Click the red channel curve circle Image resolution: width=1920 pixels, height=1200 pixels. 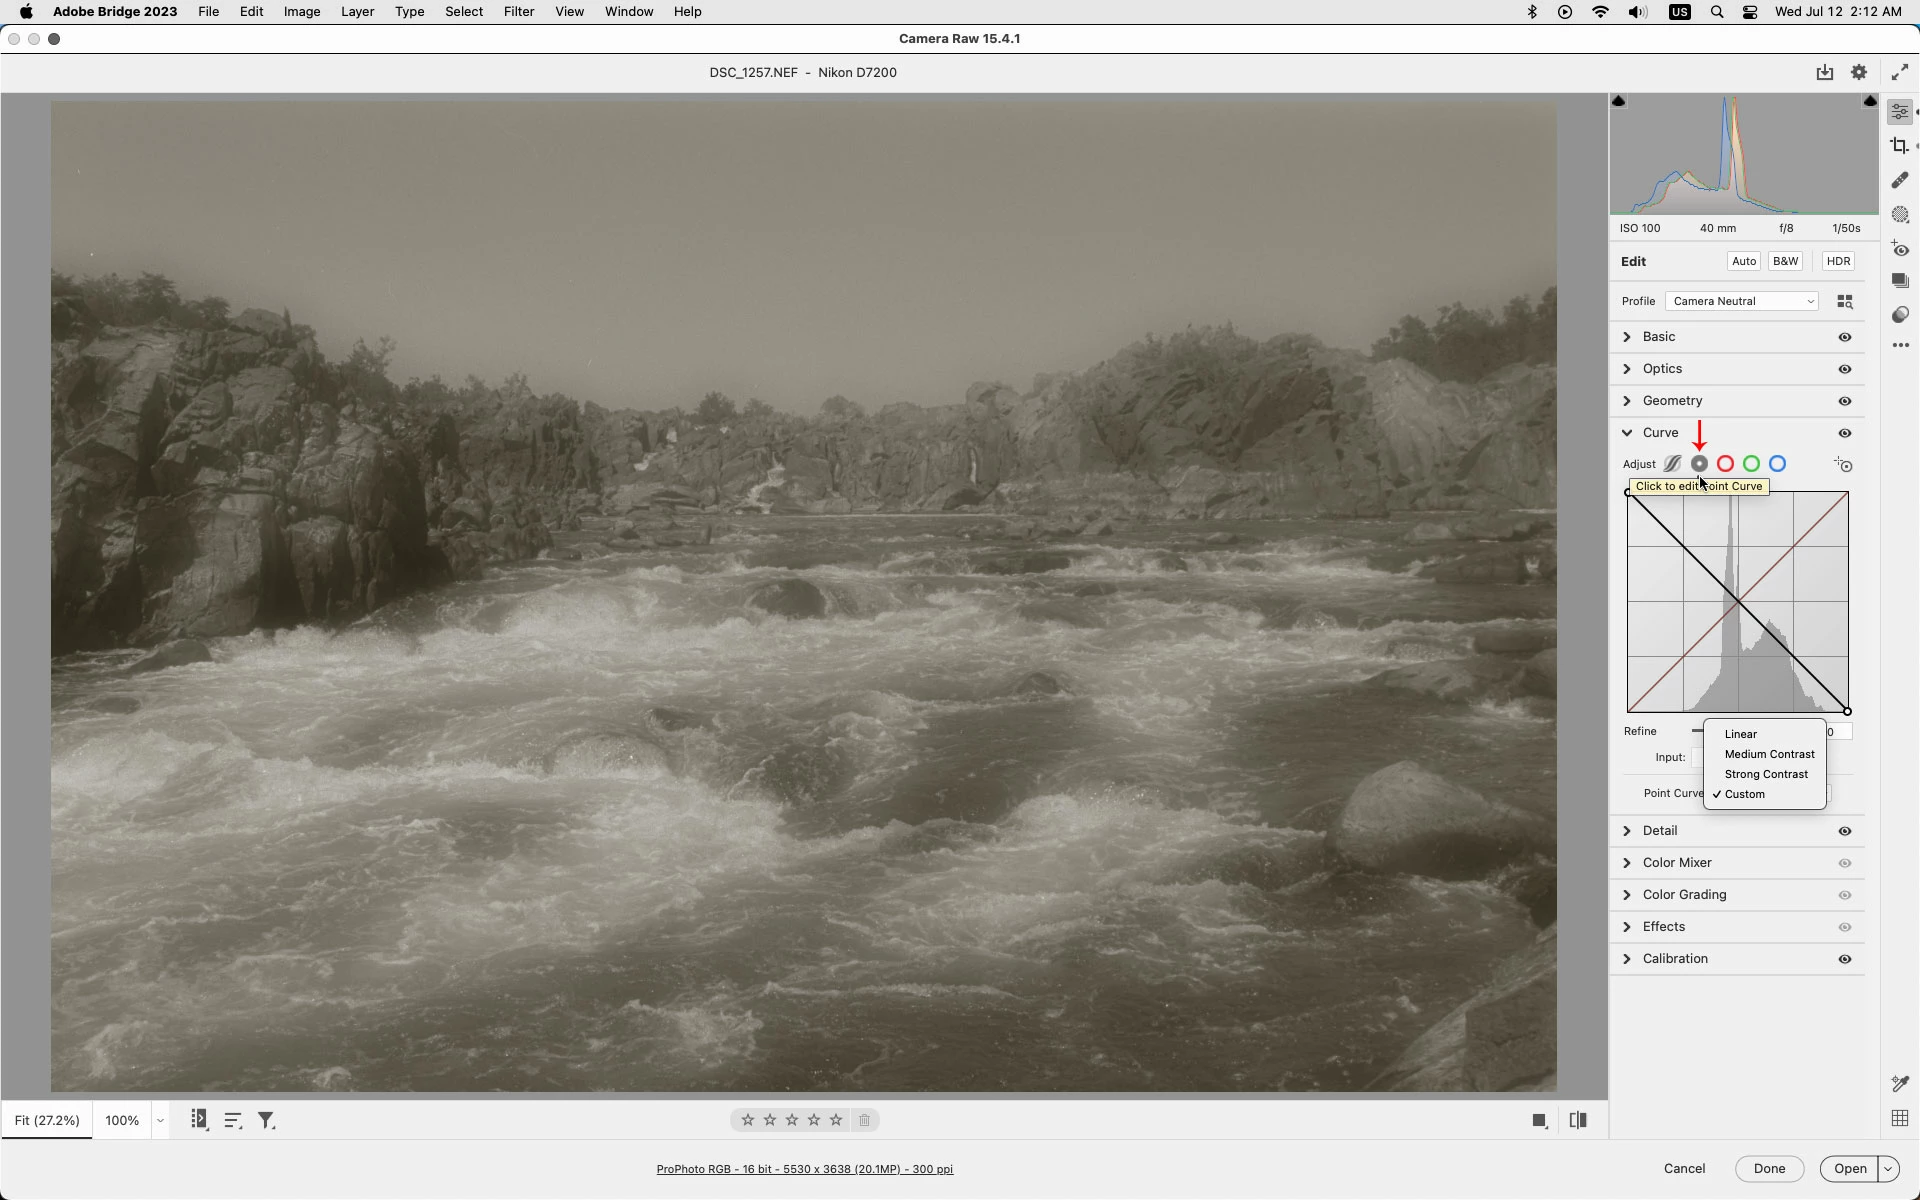click(x=1725, y=464)
